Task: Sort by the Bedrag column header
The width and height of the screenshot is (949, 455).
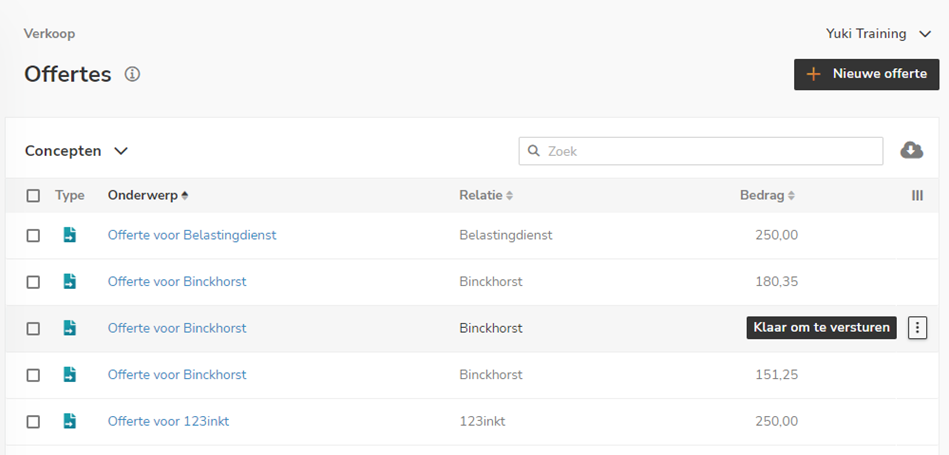Action: tap(767, 196)
